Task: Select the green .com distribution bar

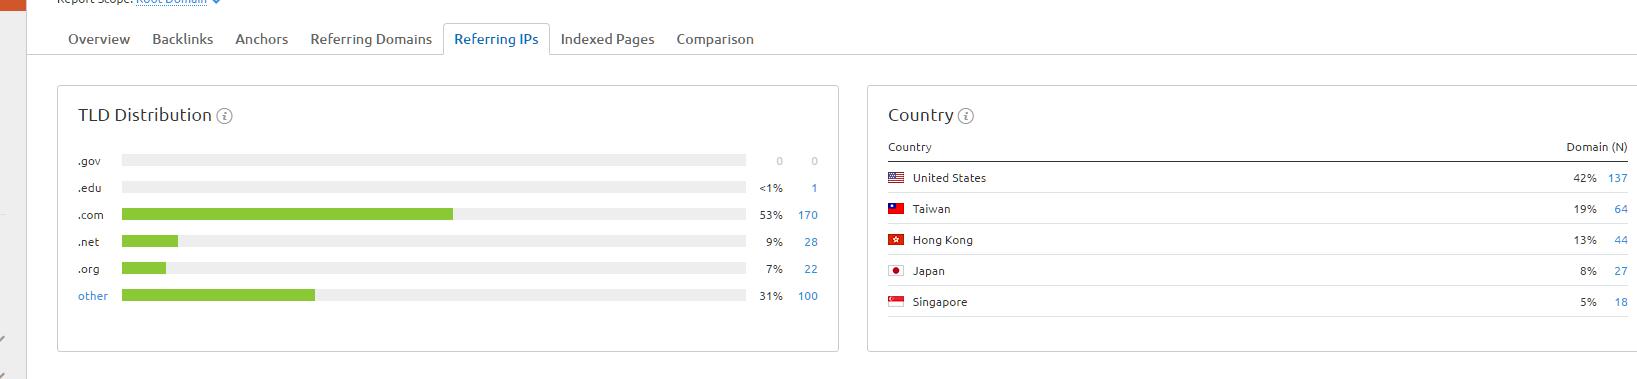Action: tap(287, 214)
